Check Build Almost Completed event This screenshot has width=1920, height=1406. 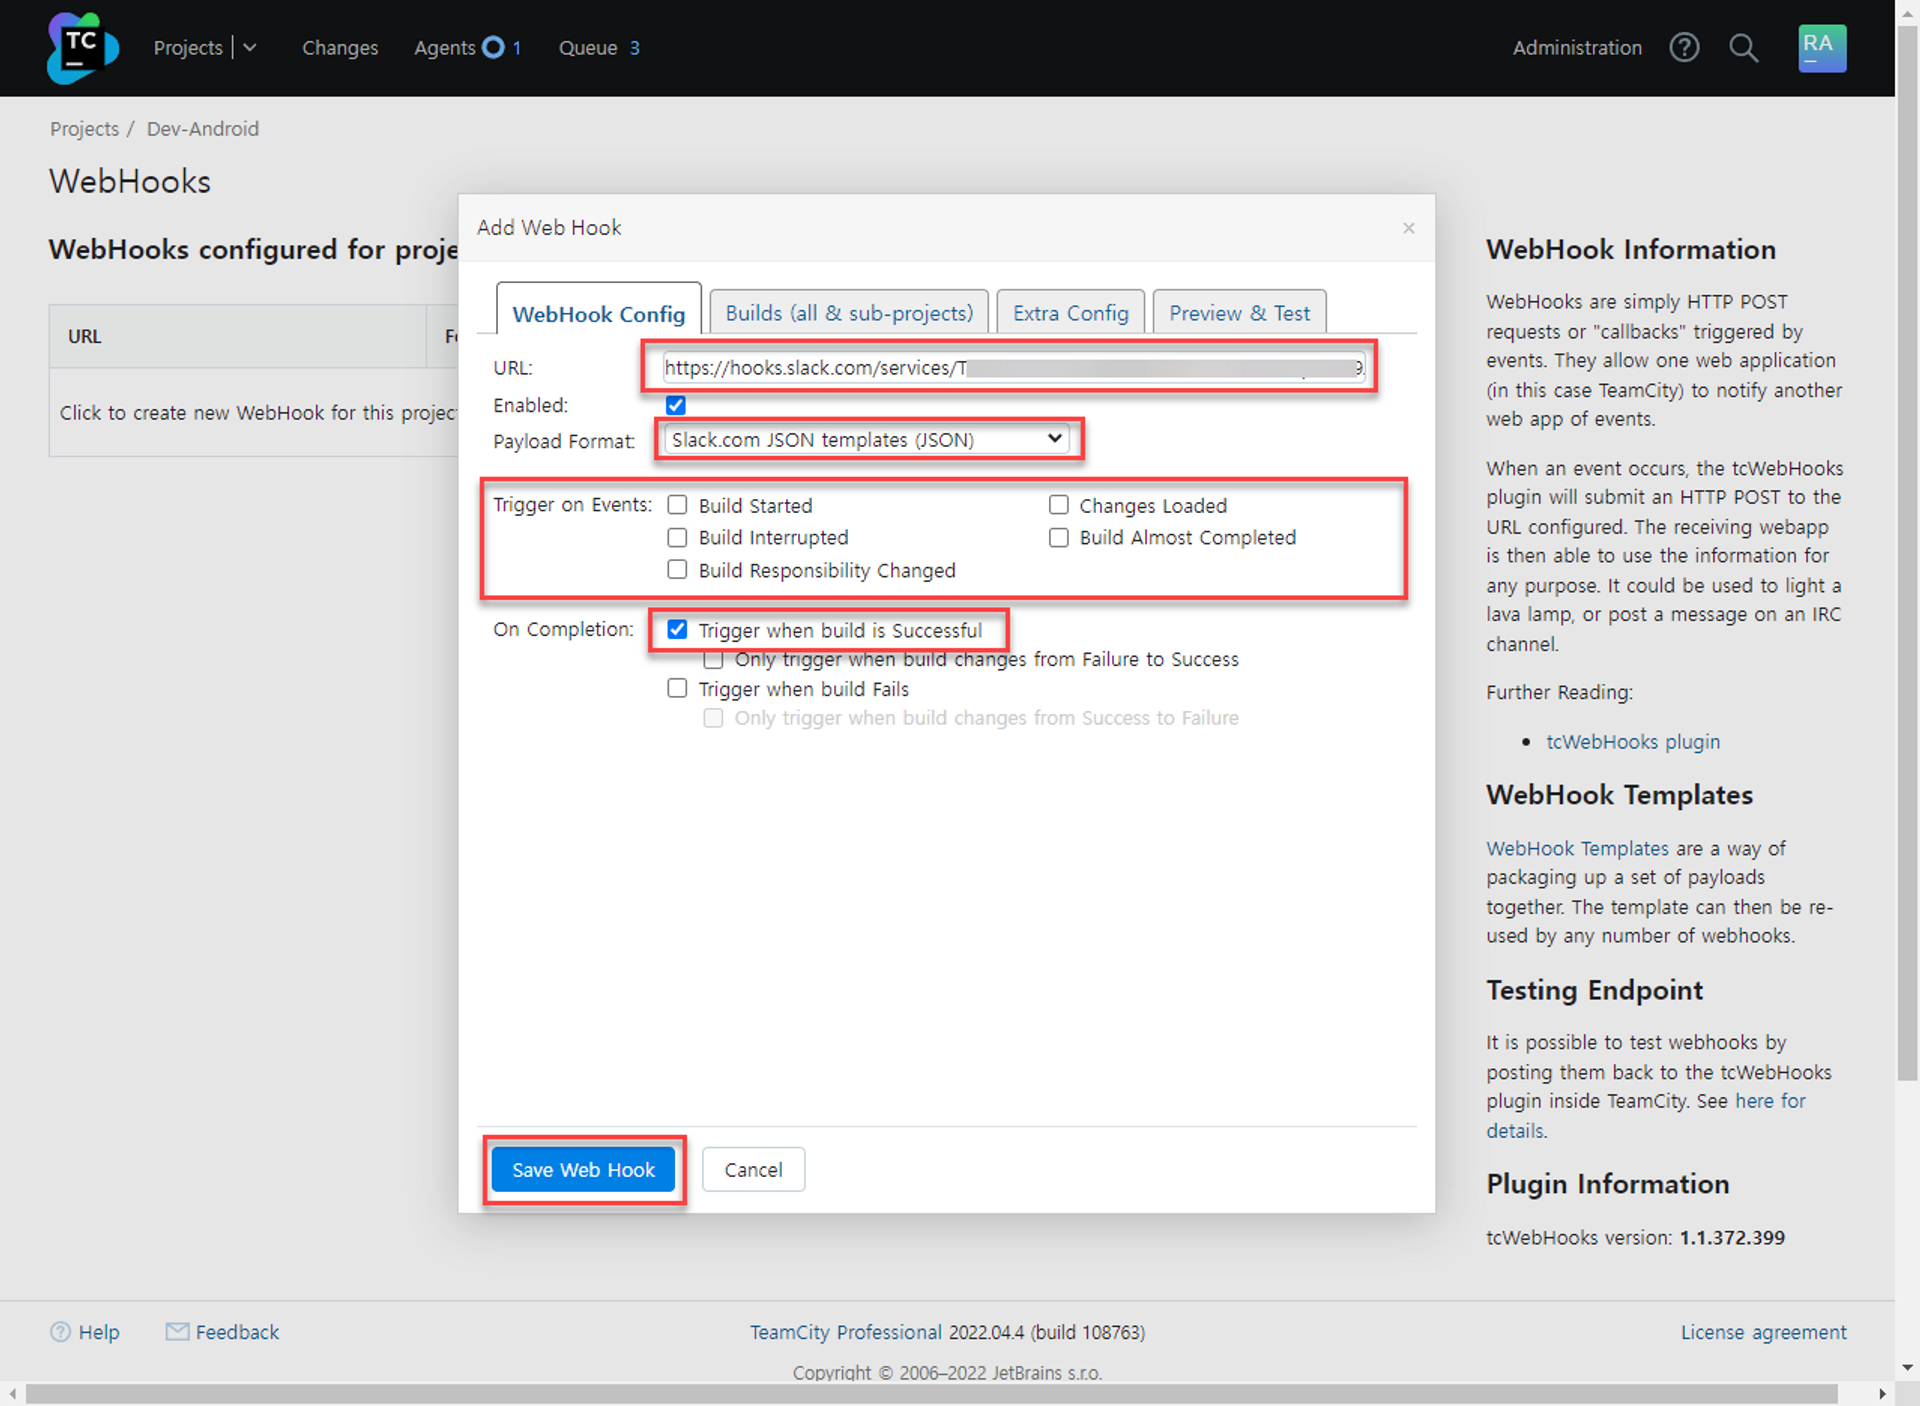pos(1058,537)
